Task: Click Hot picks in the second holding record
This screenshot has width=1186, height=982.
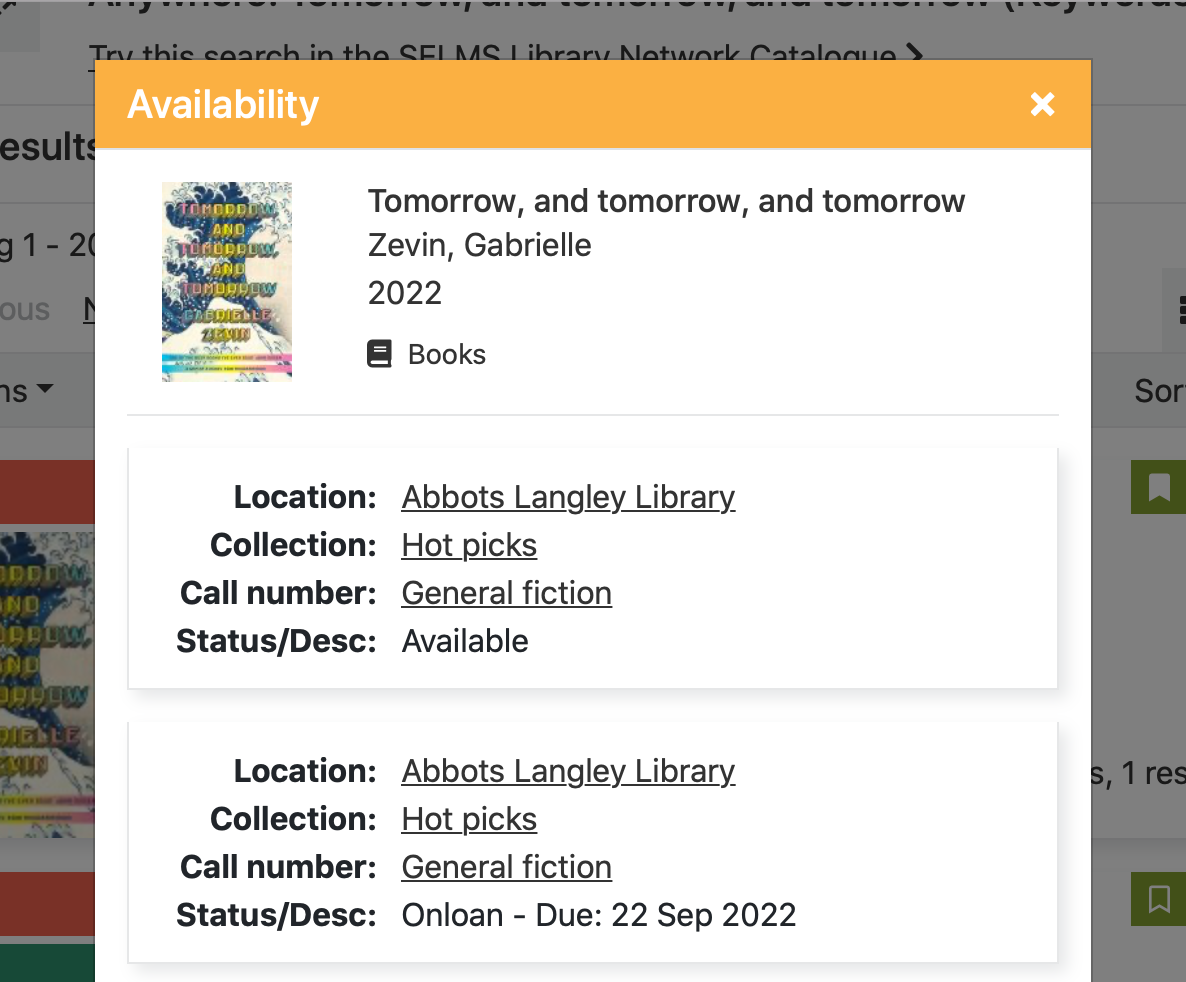Action: pyautogui.click(x=468, y=819)
